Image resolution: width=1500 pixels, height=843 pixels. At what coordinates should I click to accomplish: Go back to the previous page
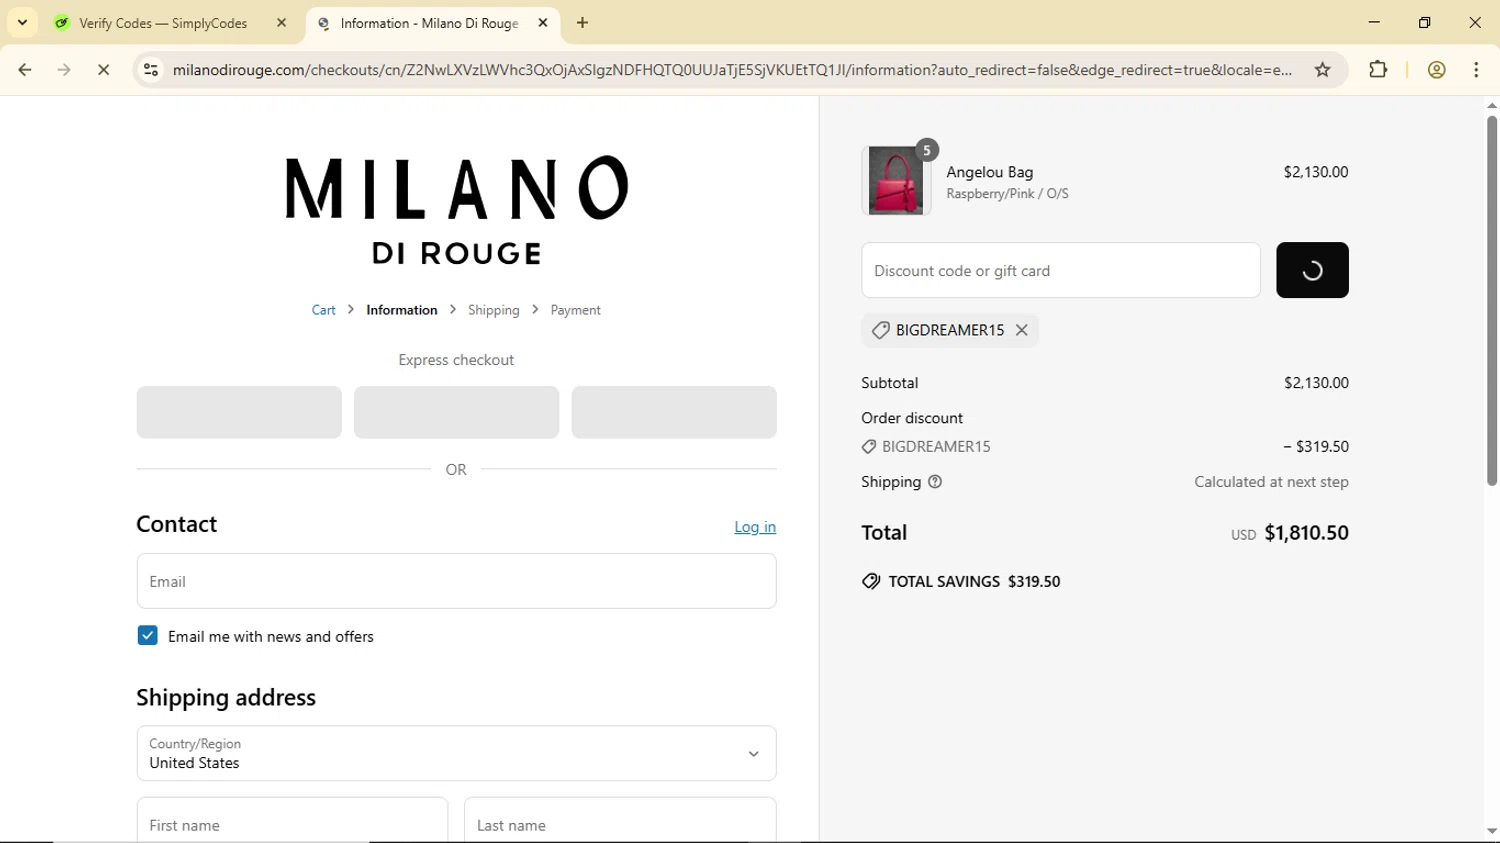coord(25,70)
